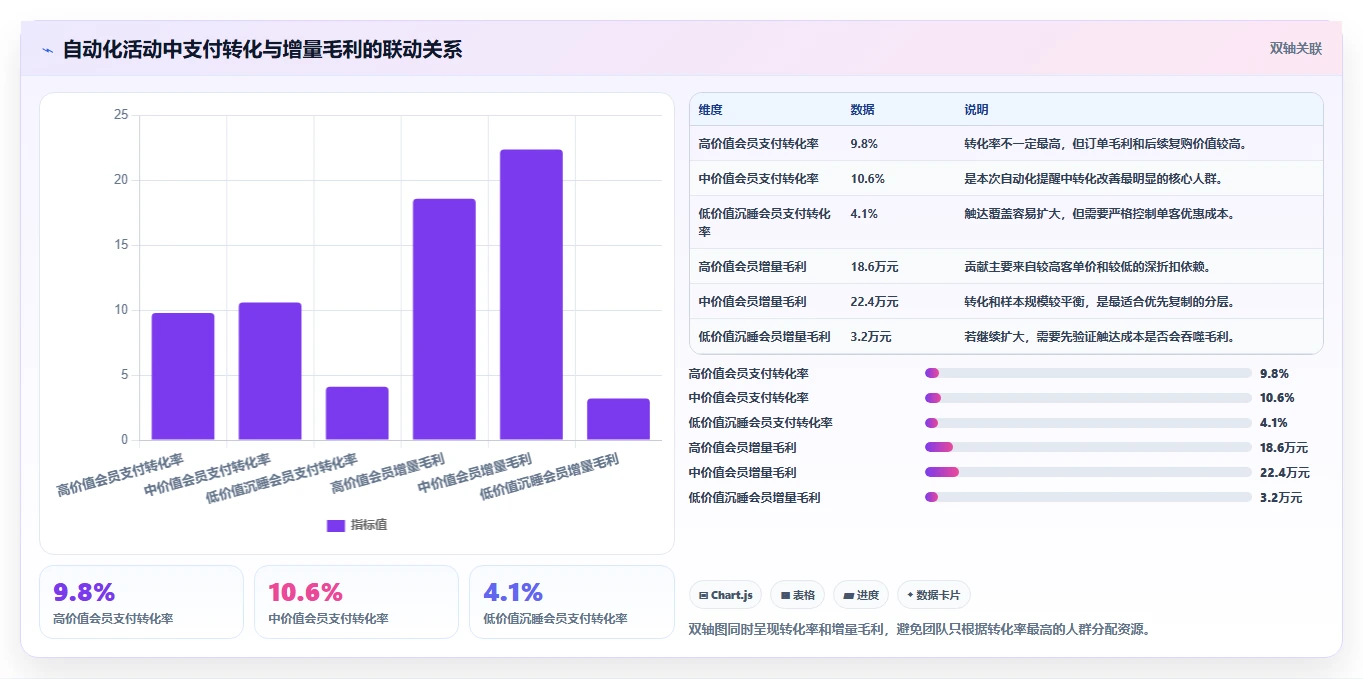Click the Chart.js tag chip
This screenshot has width=1363, height=679.
(x=725, y=595)
